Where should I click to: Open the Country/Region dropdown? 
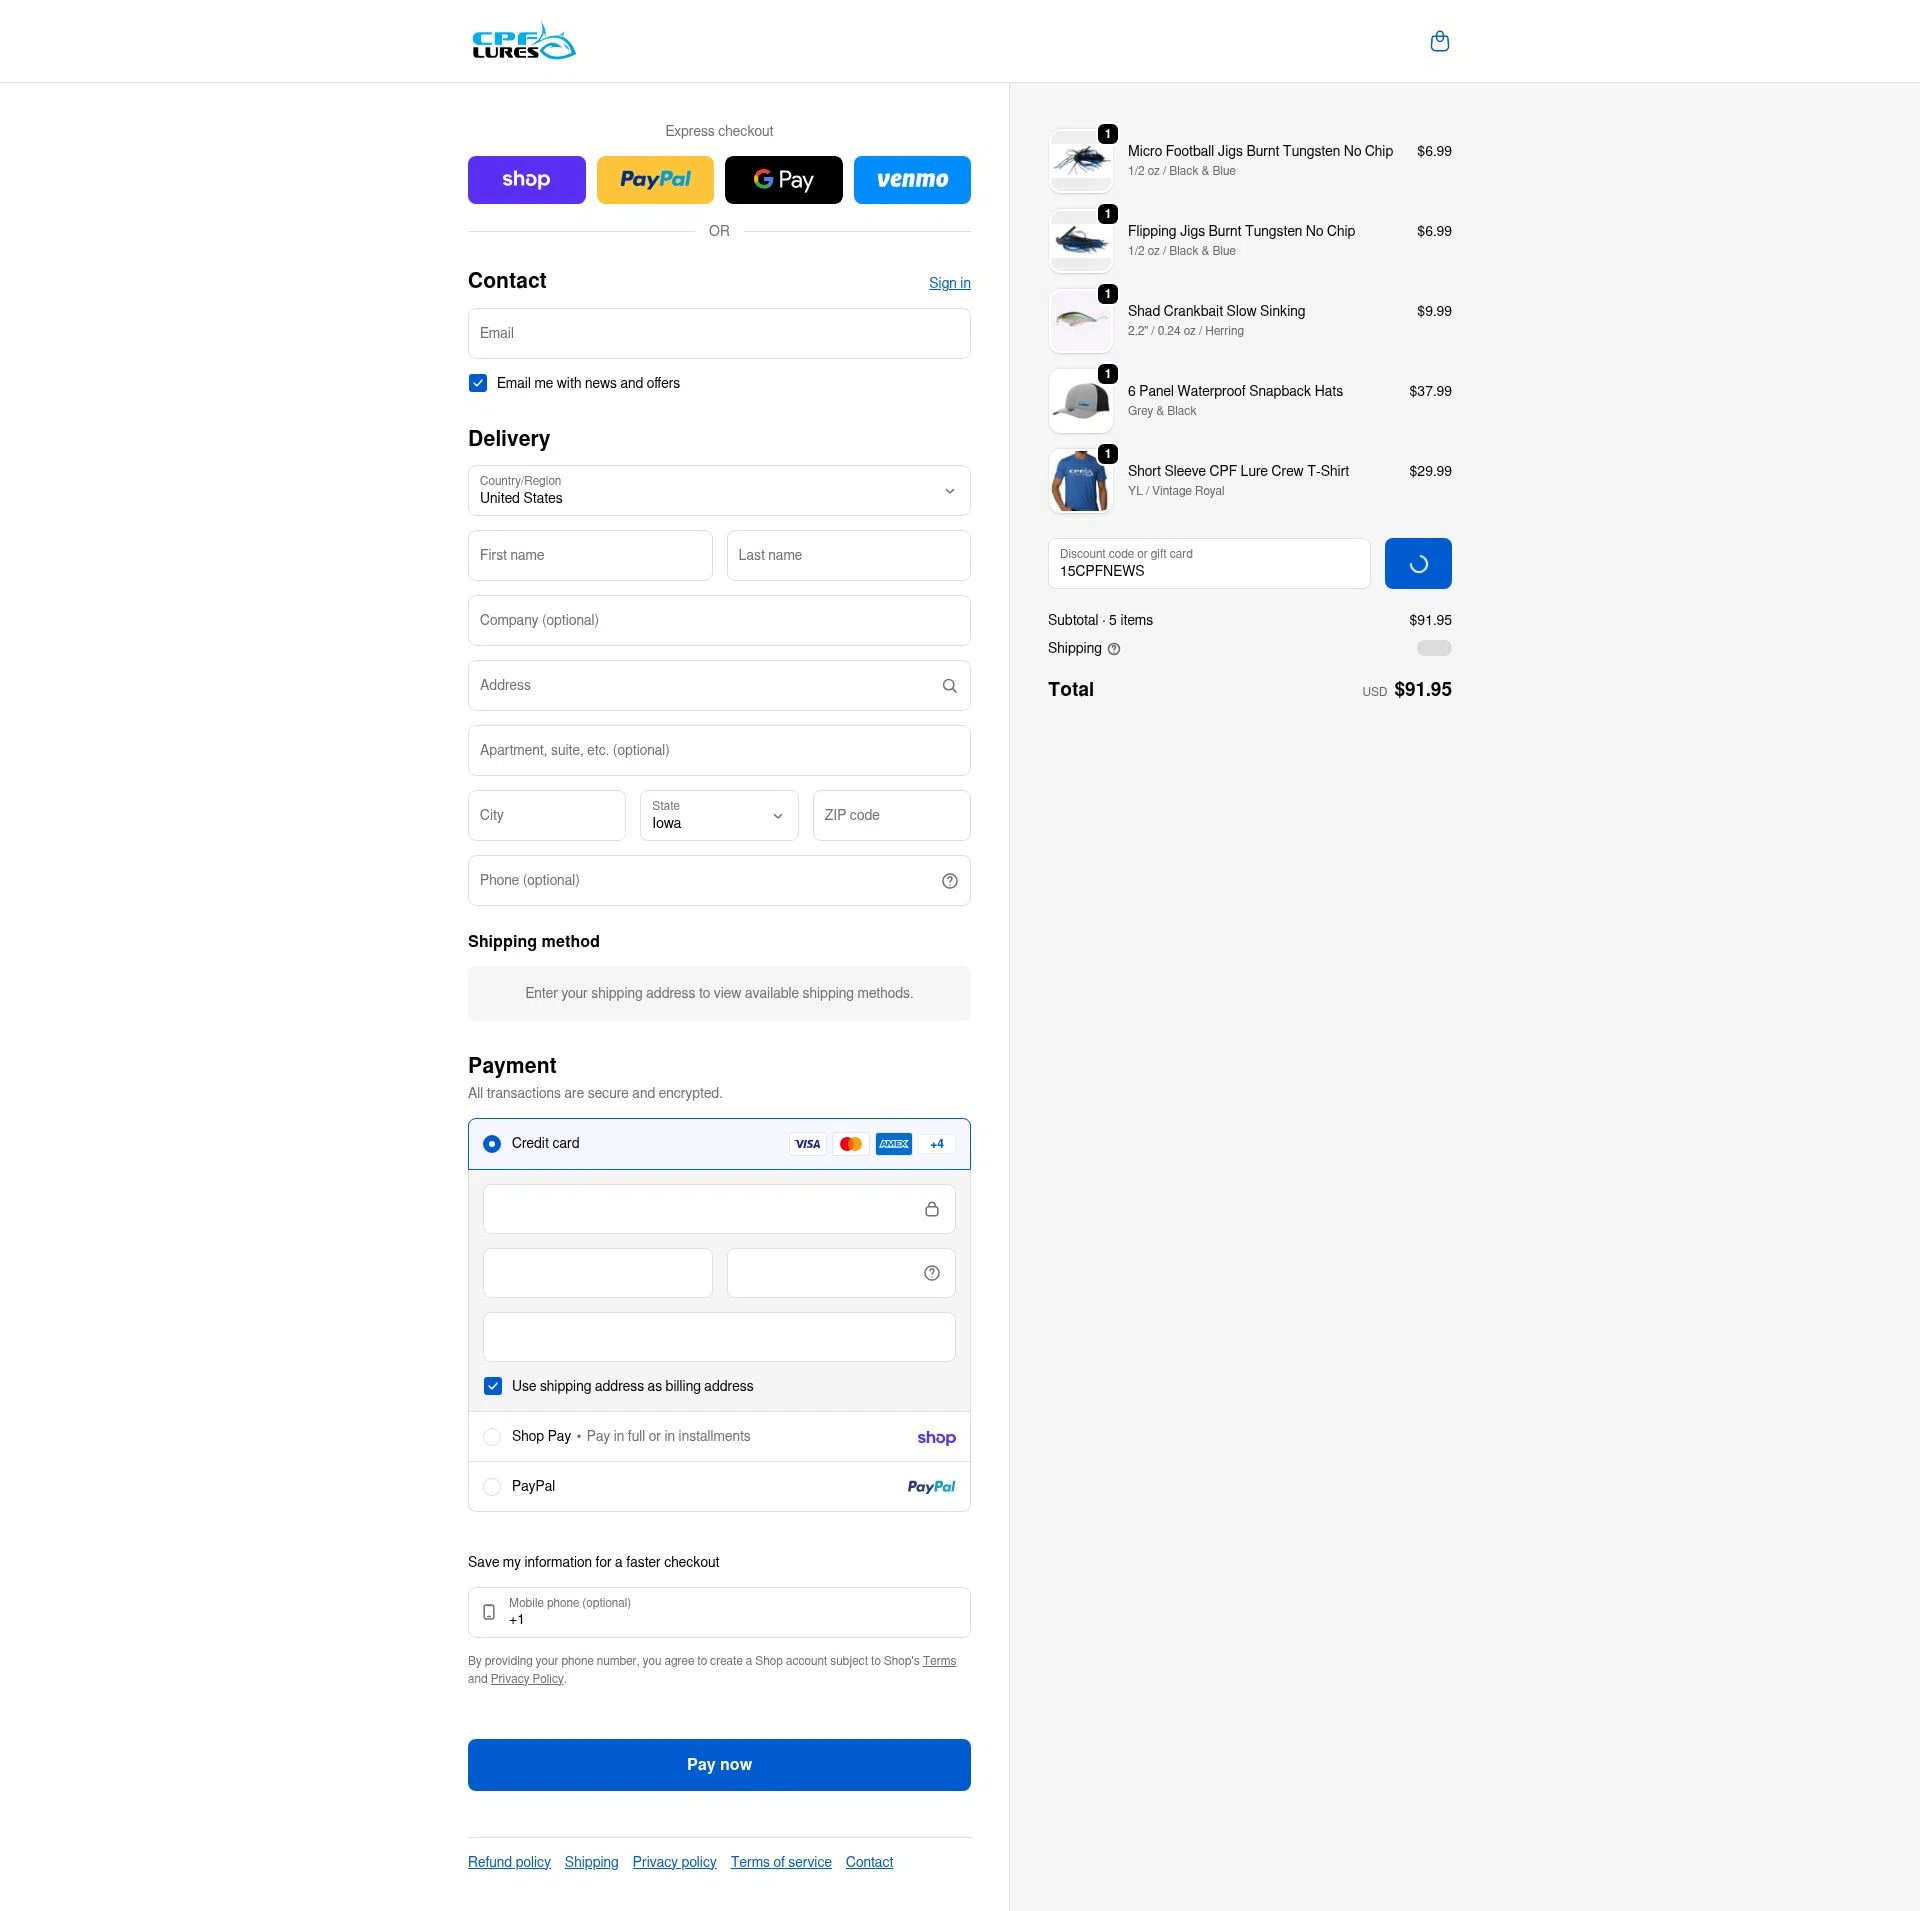[x=719, y=490]
